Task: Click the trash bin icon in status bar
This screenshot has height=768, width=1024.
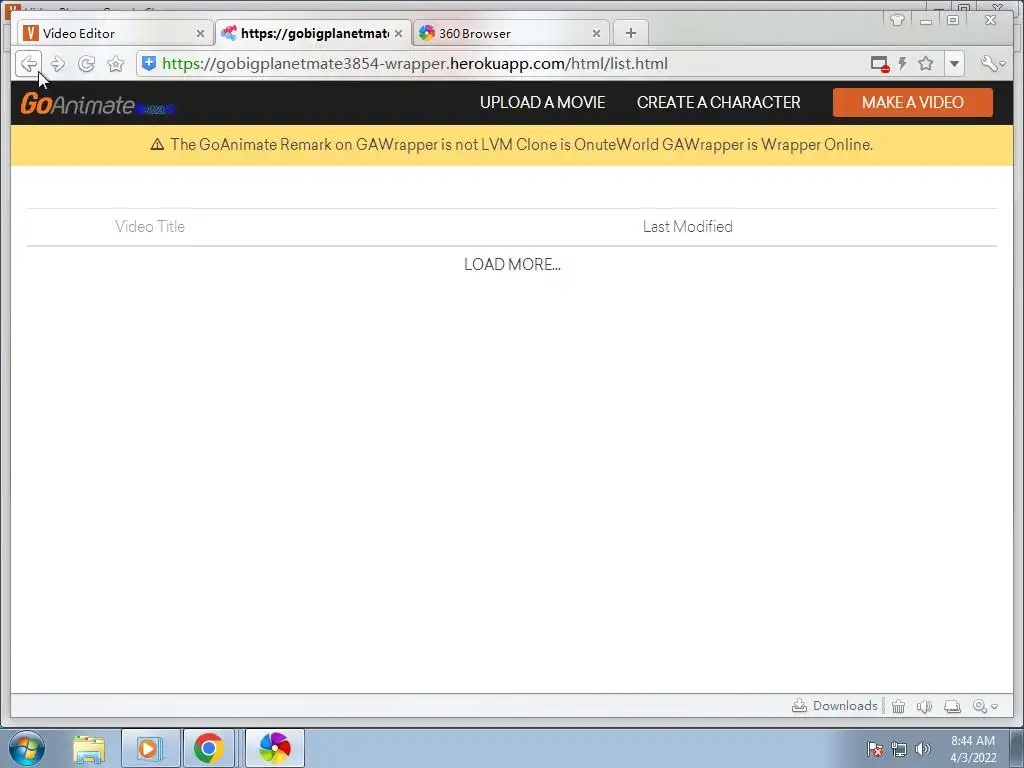Action: [x=899, y=706]
